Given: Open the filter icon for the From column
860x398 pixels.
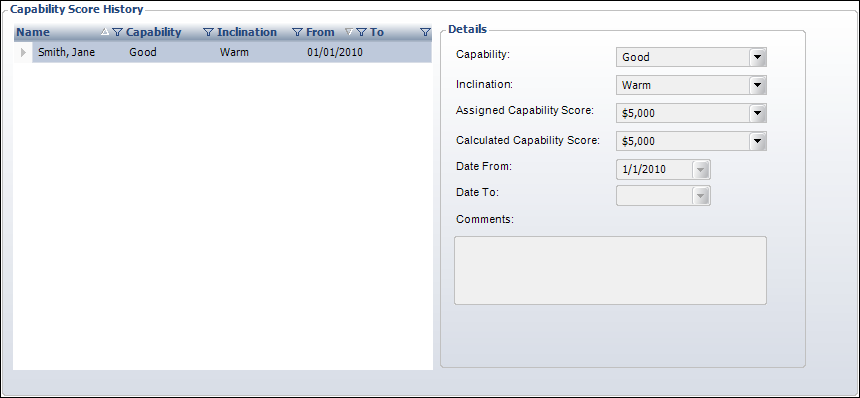Looking at the screenshot, I should (x=361, y=32).
